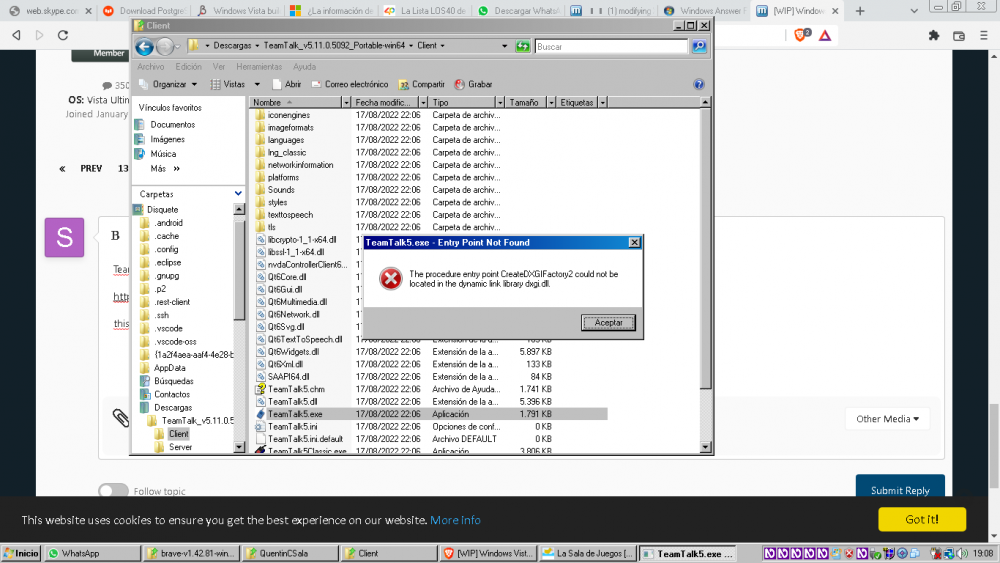Toggle the Follow topic switch
The height and width of the screenshot is (563, 1000).
113,491
